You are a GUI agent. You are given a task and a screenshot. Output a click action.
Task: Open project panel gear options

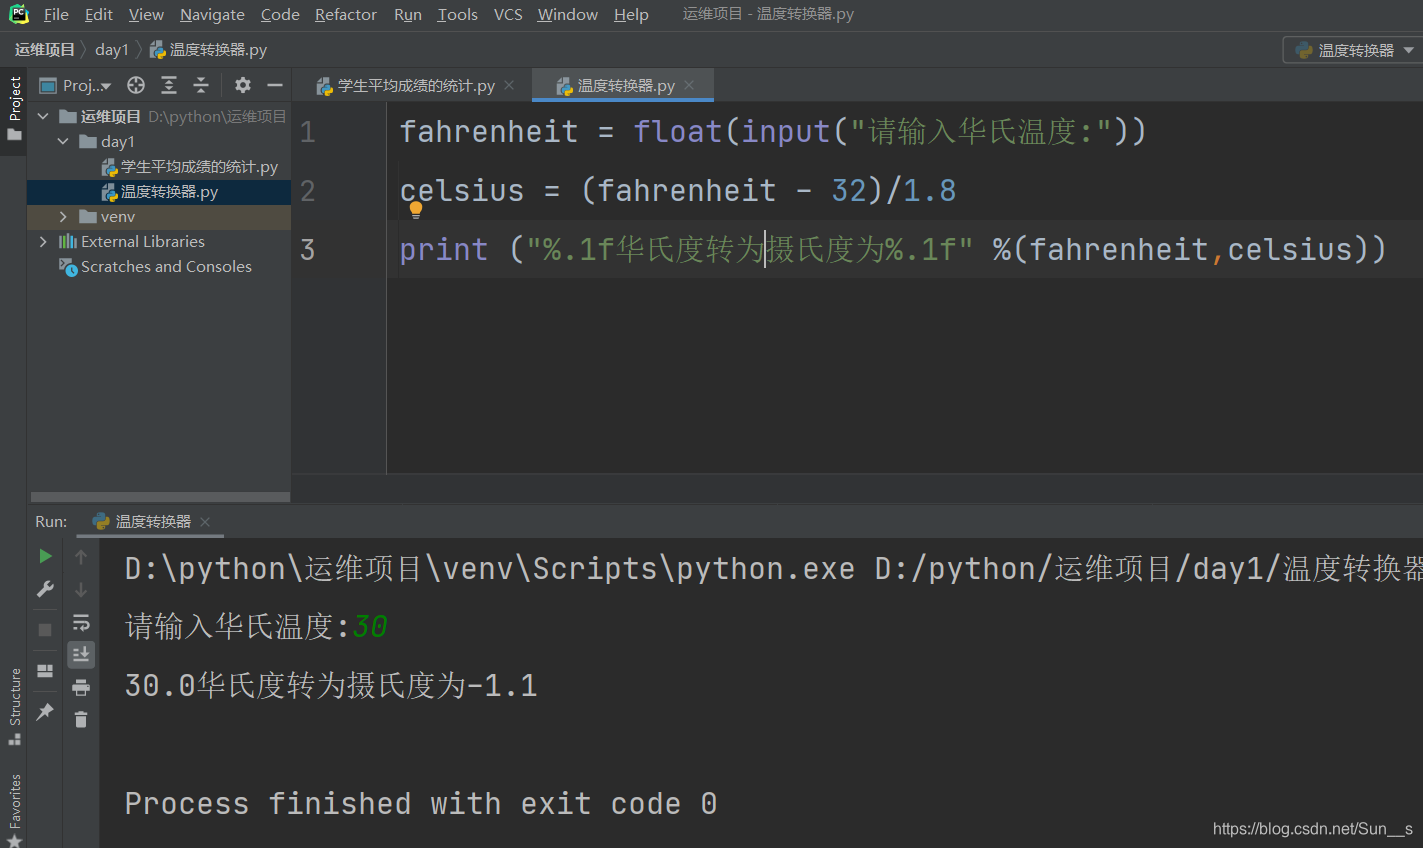click(243, 85)
